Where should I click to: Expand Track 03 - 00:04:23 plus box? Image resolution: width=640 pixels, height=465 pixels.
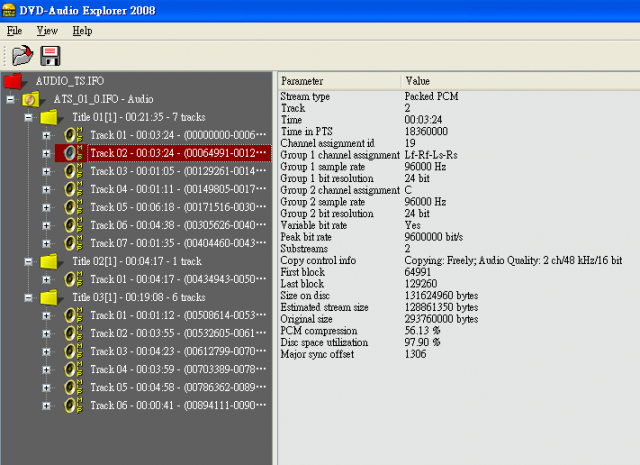(47, 352)
